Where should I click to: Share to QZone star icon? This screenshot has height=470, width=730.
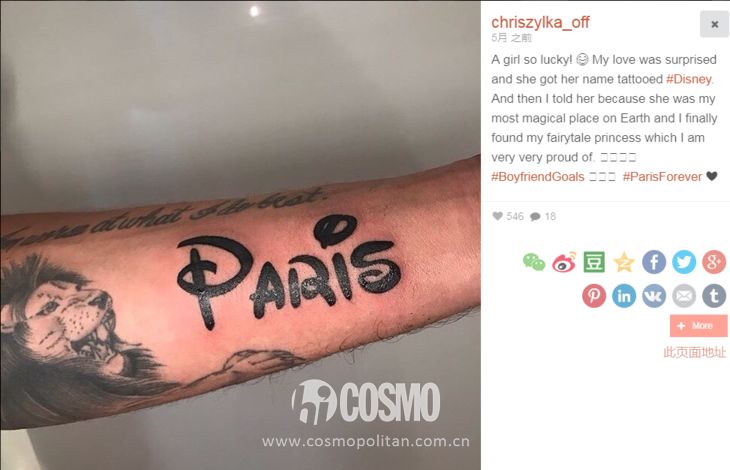pyautogui.click(x=624, y=262)
